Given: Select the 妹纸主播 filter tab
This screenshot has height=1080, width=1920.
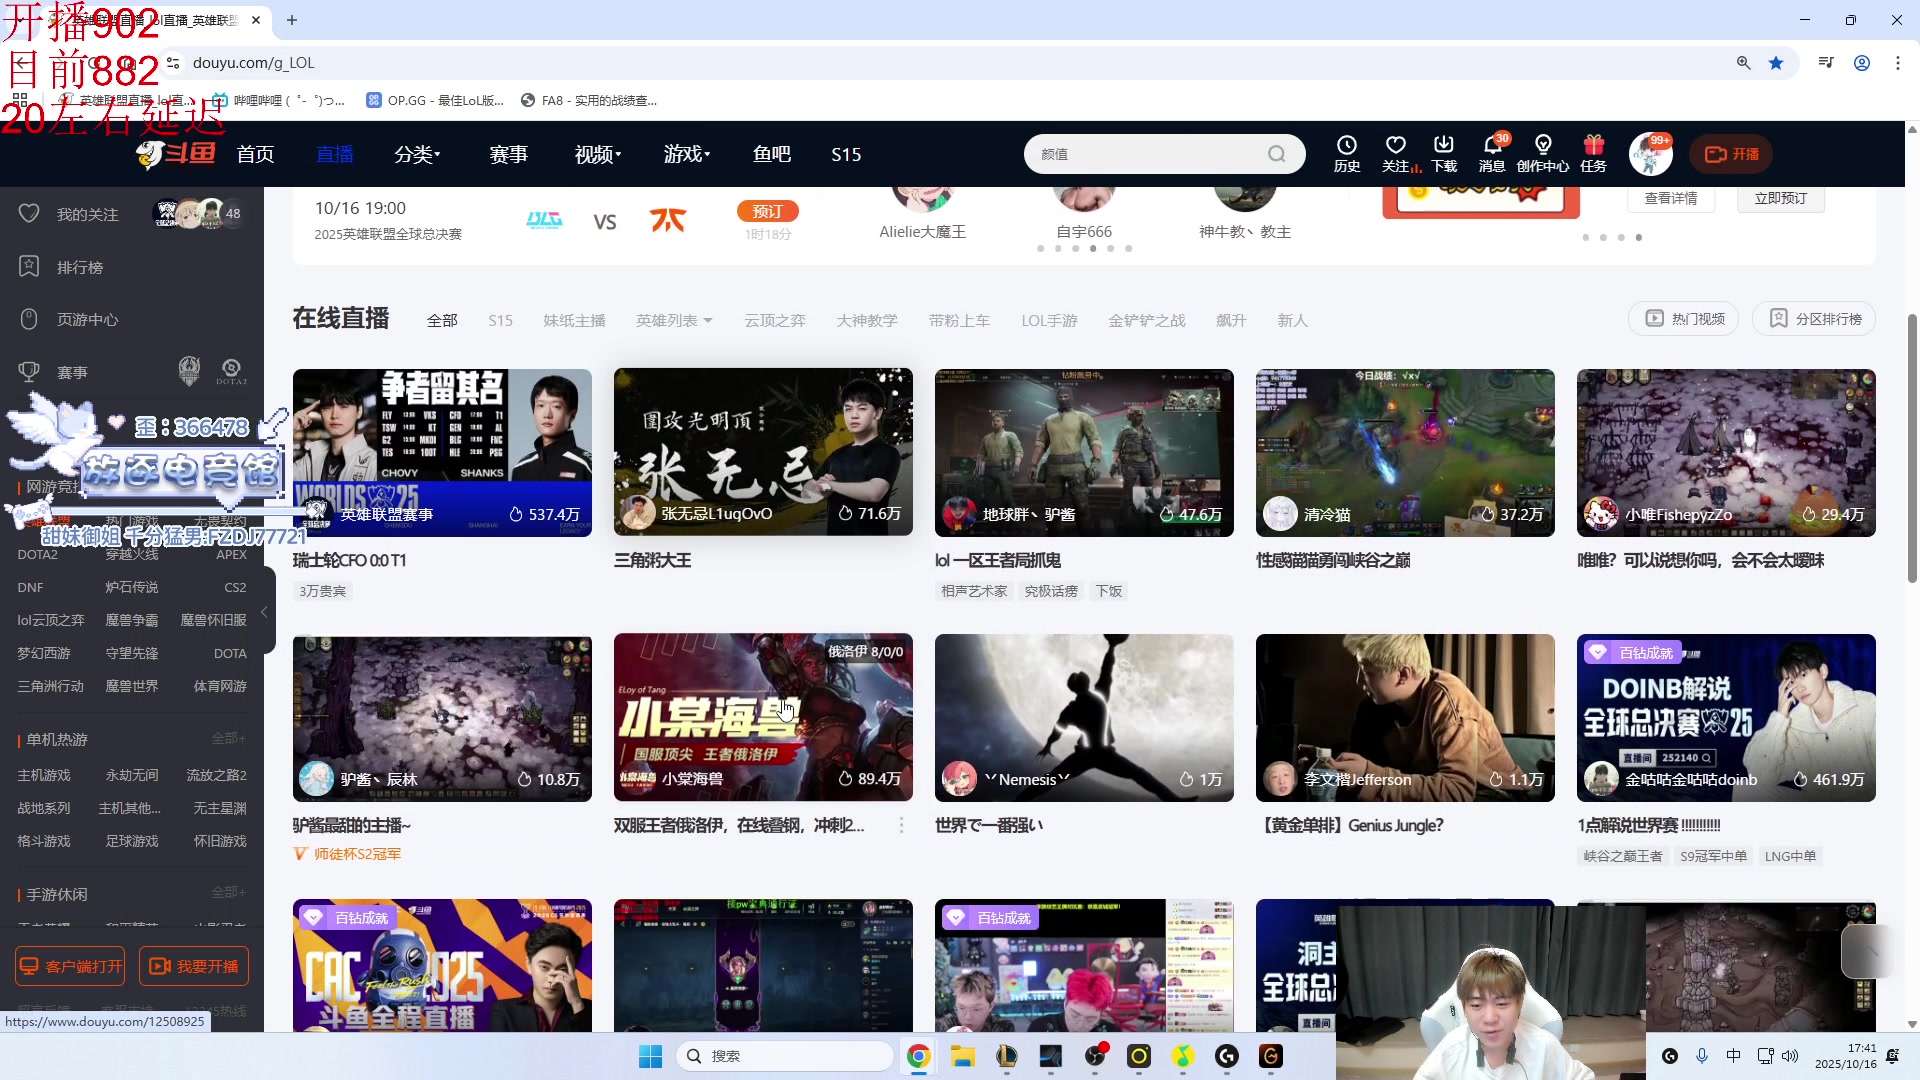Looking at the screenshot, I should click(x=574, y=320).
